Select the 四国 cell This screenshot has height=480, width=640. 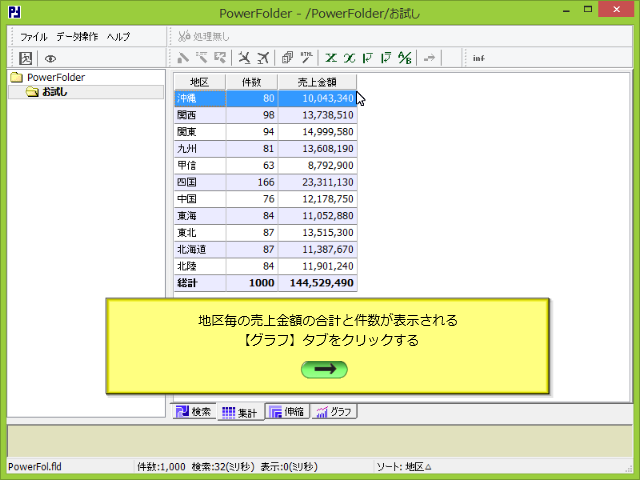(200, 182)
